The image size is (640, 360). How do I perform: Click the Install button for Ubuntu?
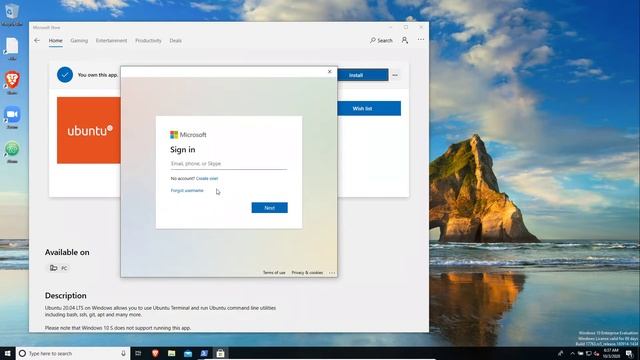click(x=363, y=75)
